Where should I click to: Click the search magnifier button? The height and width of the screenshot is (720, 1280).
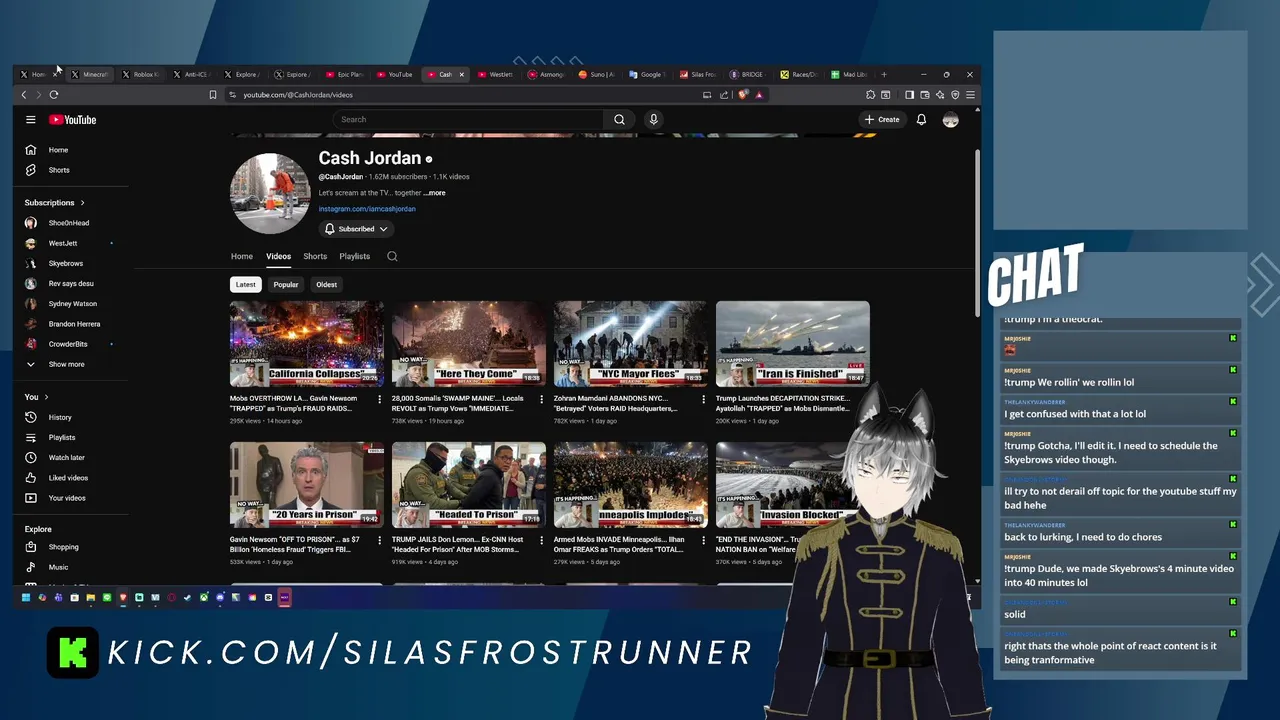point(619,120)
